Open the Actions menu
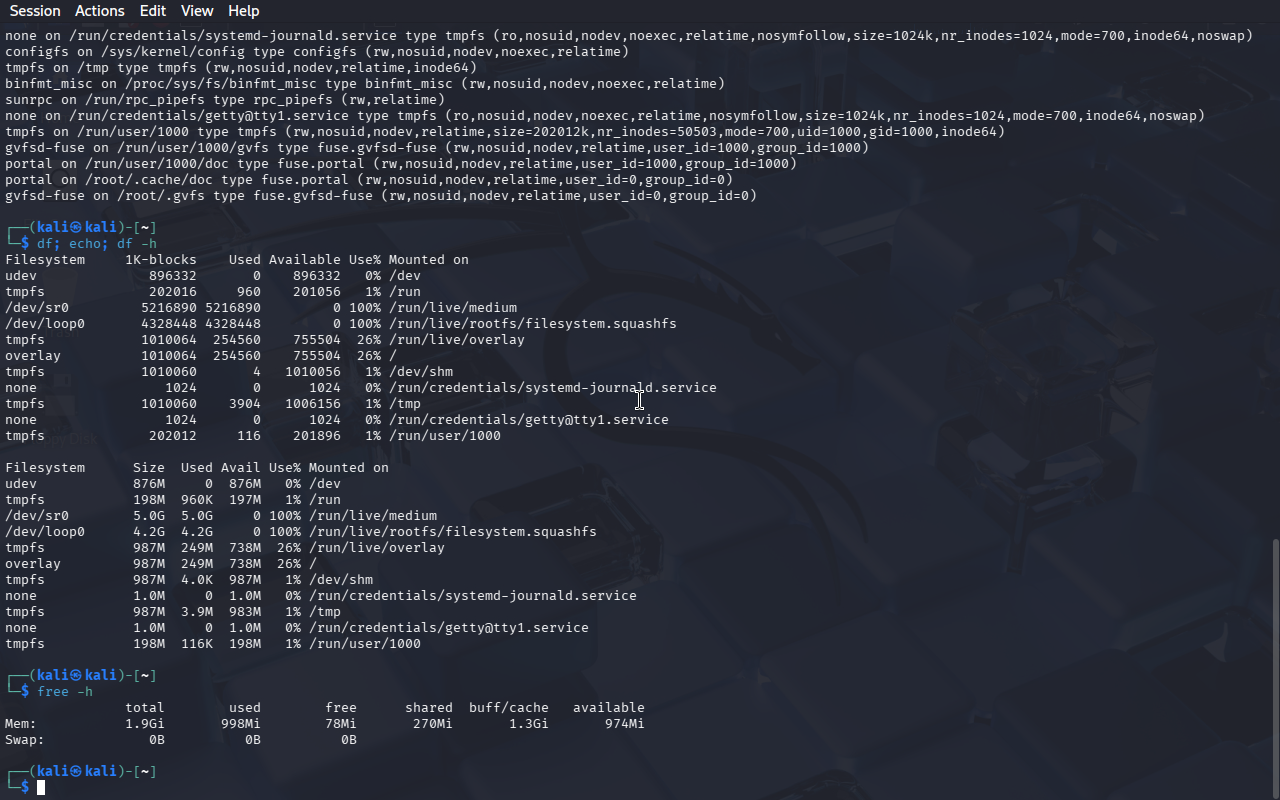 [100, 11]
